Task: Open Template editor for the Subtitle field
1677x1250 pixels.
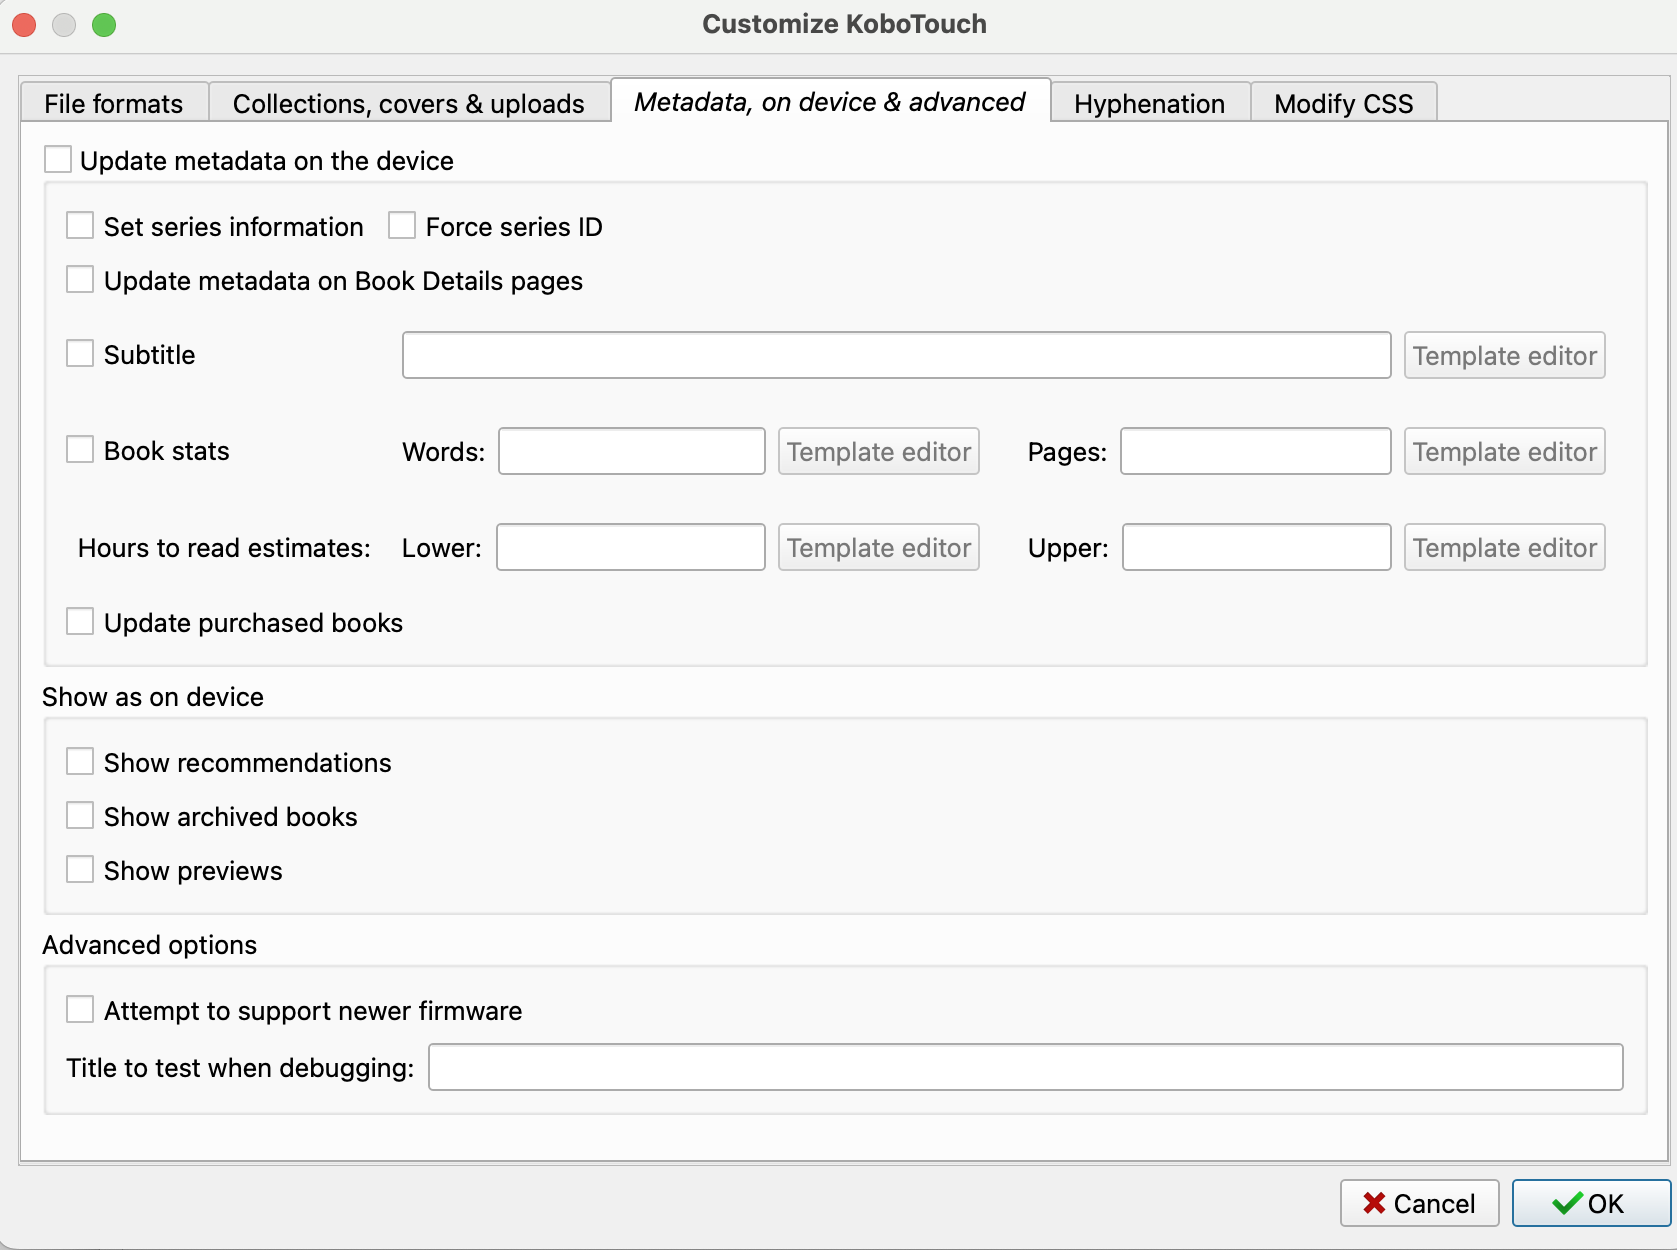Action: (1504, 355)
